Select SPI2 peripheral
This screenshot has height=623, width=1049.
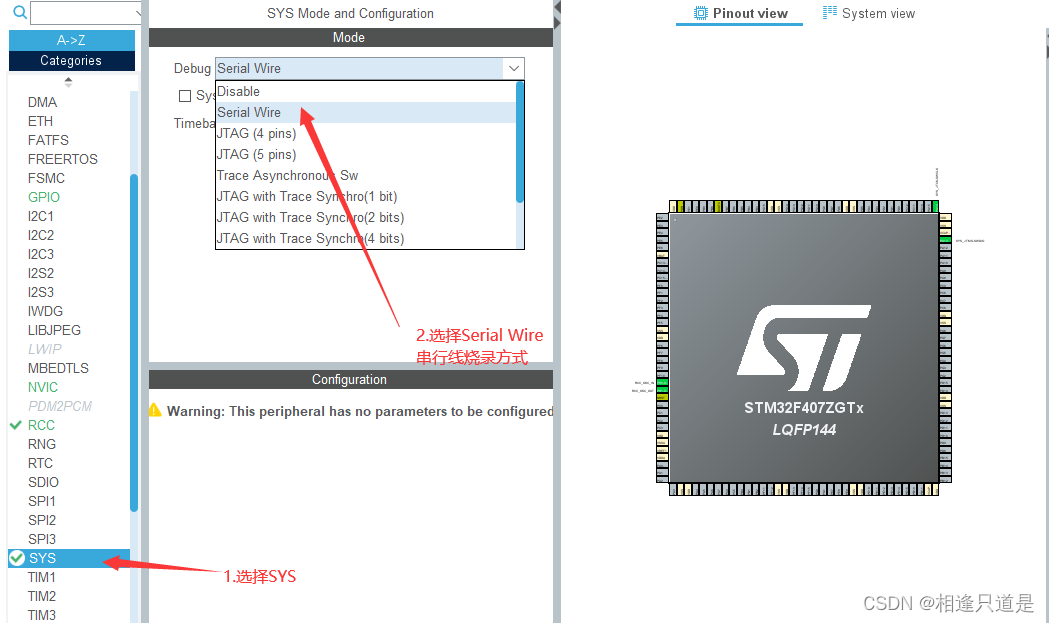pyautogui.click(x=41, y=520)
